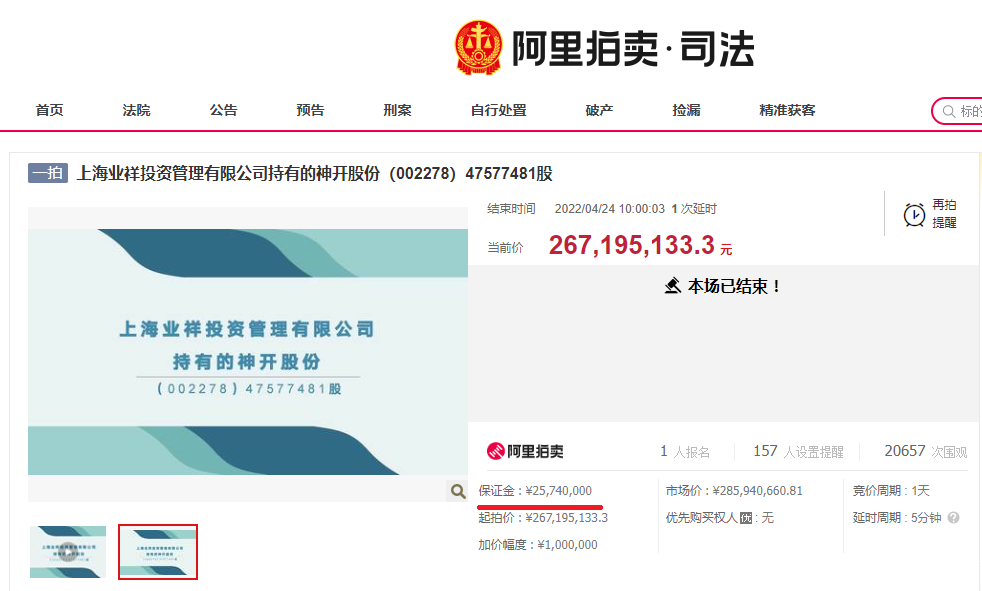Viewport: 982px width, 591px height.
Task: Click the search magnifier icon in search box
Action: [x=949, y=111]
